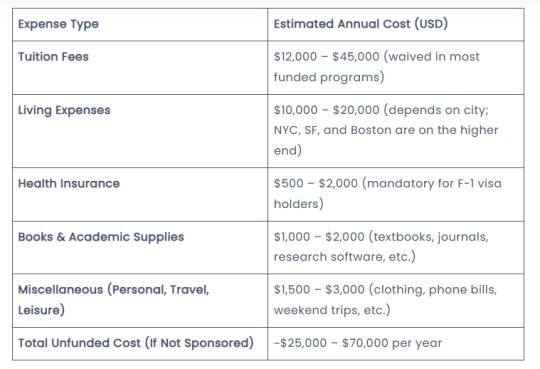This screenshot has height=369, width=540.
Task: Click the $1,000 – $2,000 books cost cell
Action: tap(396, 248)
